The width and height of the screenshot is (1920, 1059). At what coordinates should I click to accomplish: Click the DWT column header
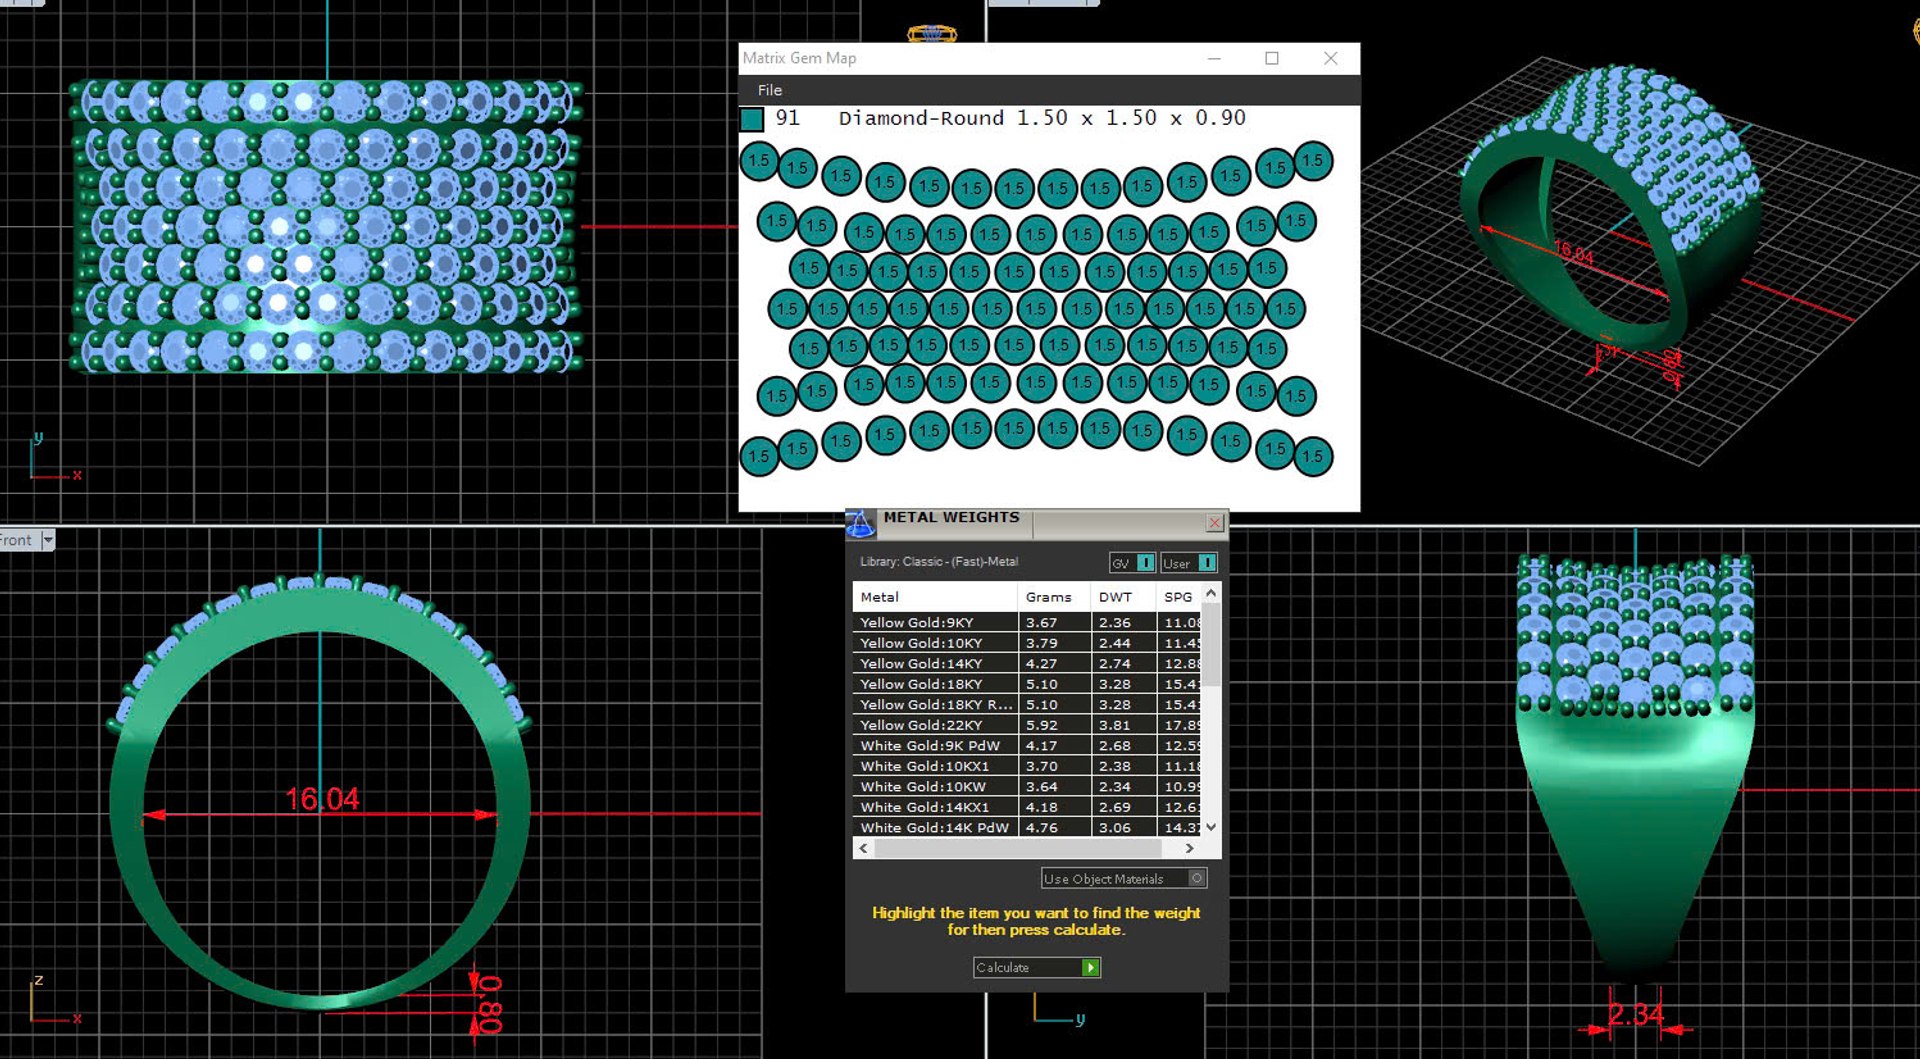click(1123, 597)
